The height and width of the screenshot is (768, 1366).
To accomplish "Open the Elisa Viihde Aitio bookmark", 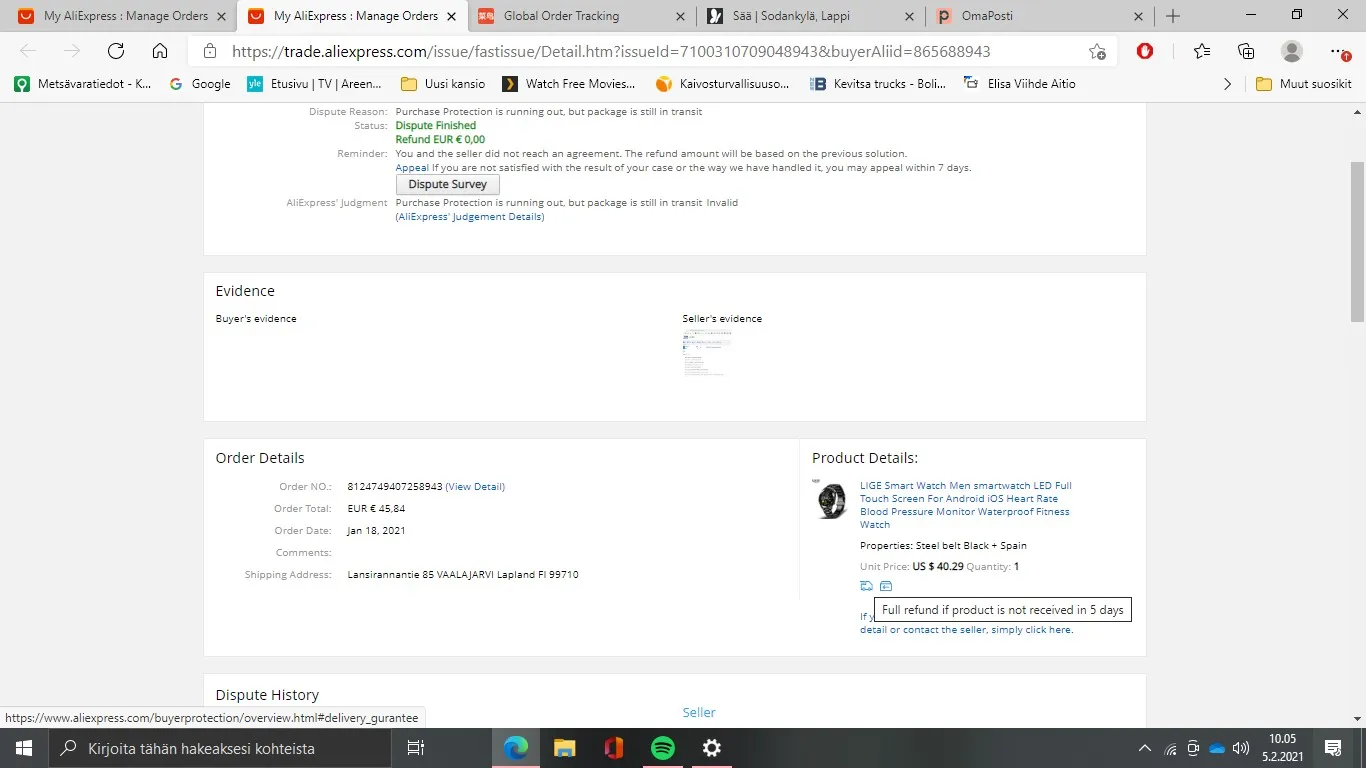I will coord(1019,84).
